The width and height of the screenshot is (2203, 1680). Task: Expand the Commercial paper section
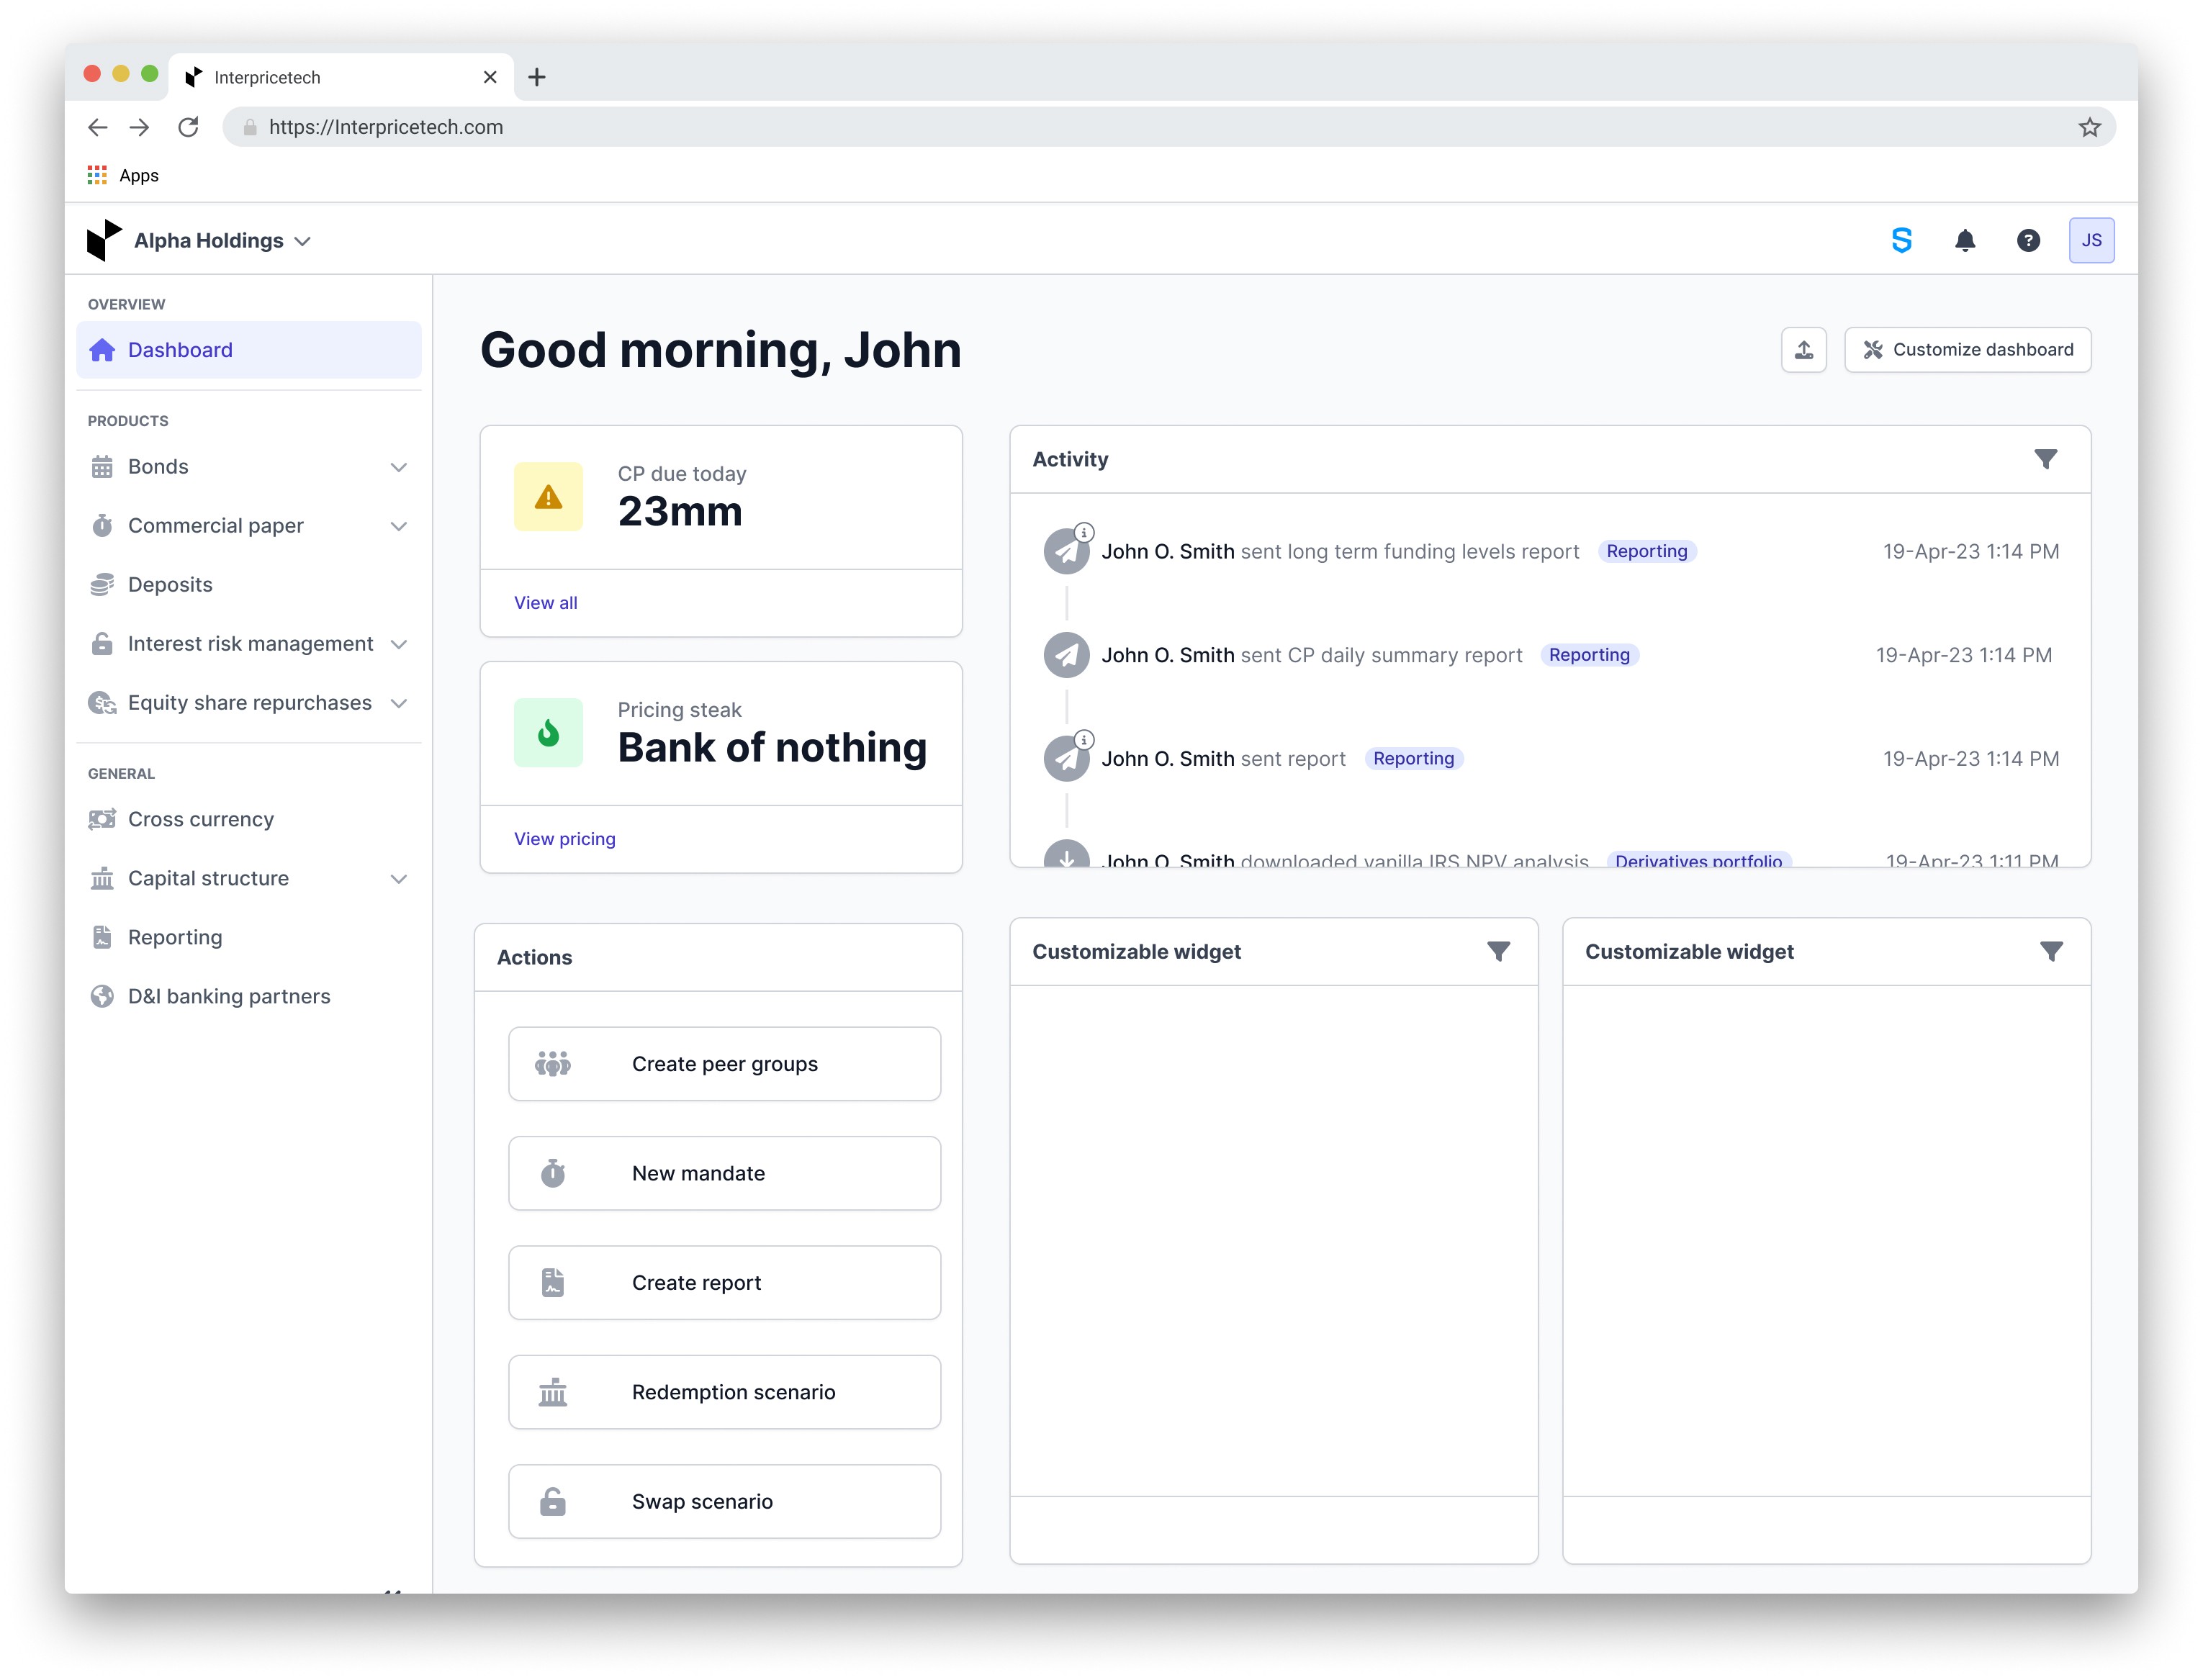click(x=398, y=526)
